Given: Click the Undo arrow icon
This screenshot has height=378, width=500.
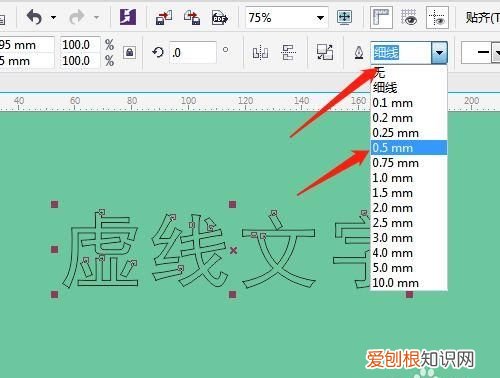Looking at the screenshot, I should [35, 17].
